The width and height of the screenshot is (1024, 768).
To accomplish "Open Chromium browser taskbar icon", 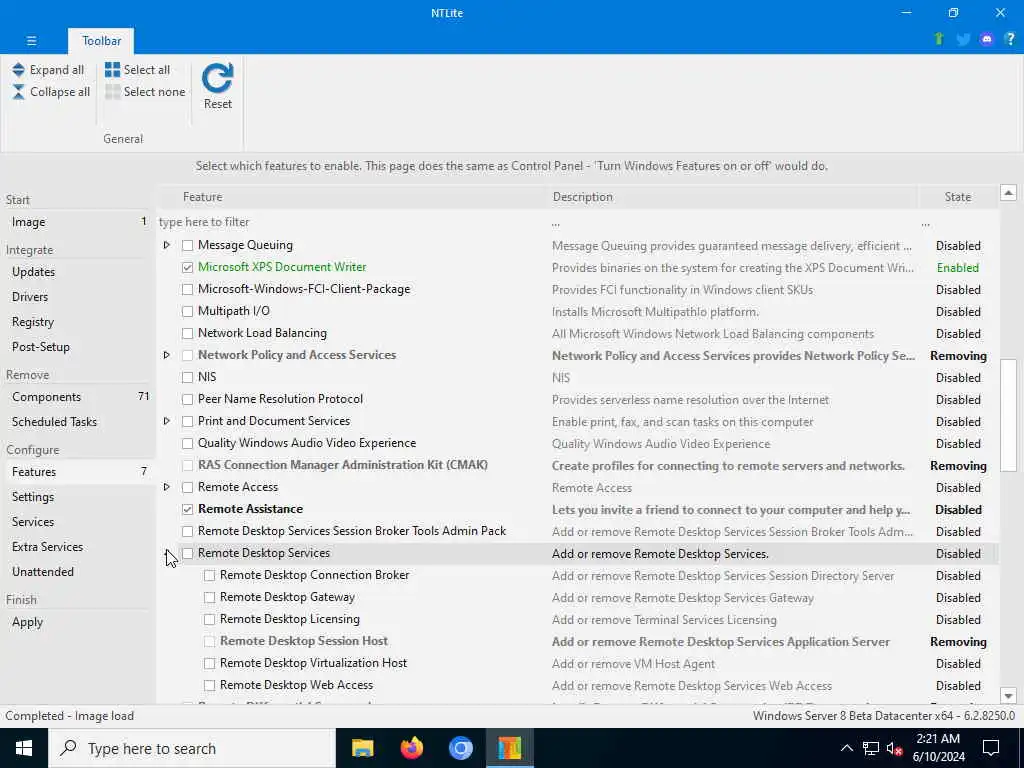I will (461, 748).
